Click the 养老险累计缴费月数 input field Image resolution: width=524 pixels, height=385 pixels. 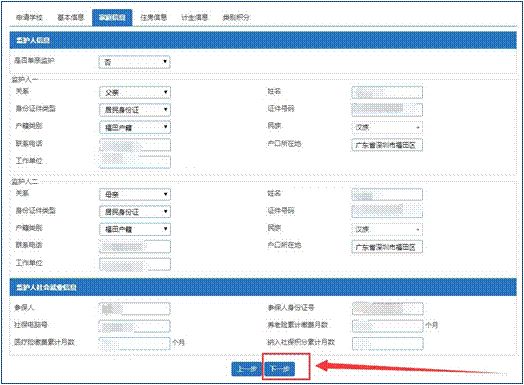click(388, 326)
